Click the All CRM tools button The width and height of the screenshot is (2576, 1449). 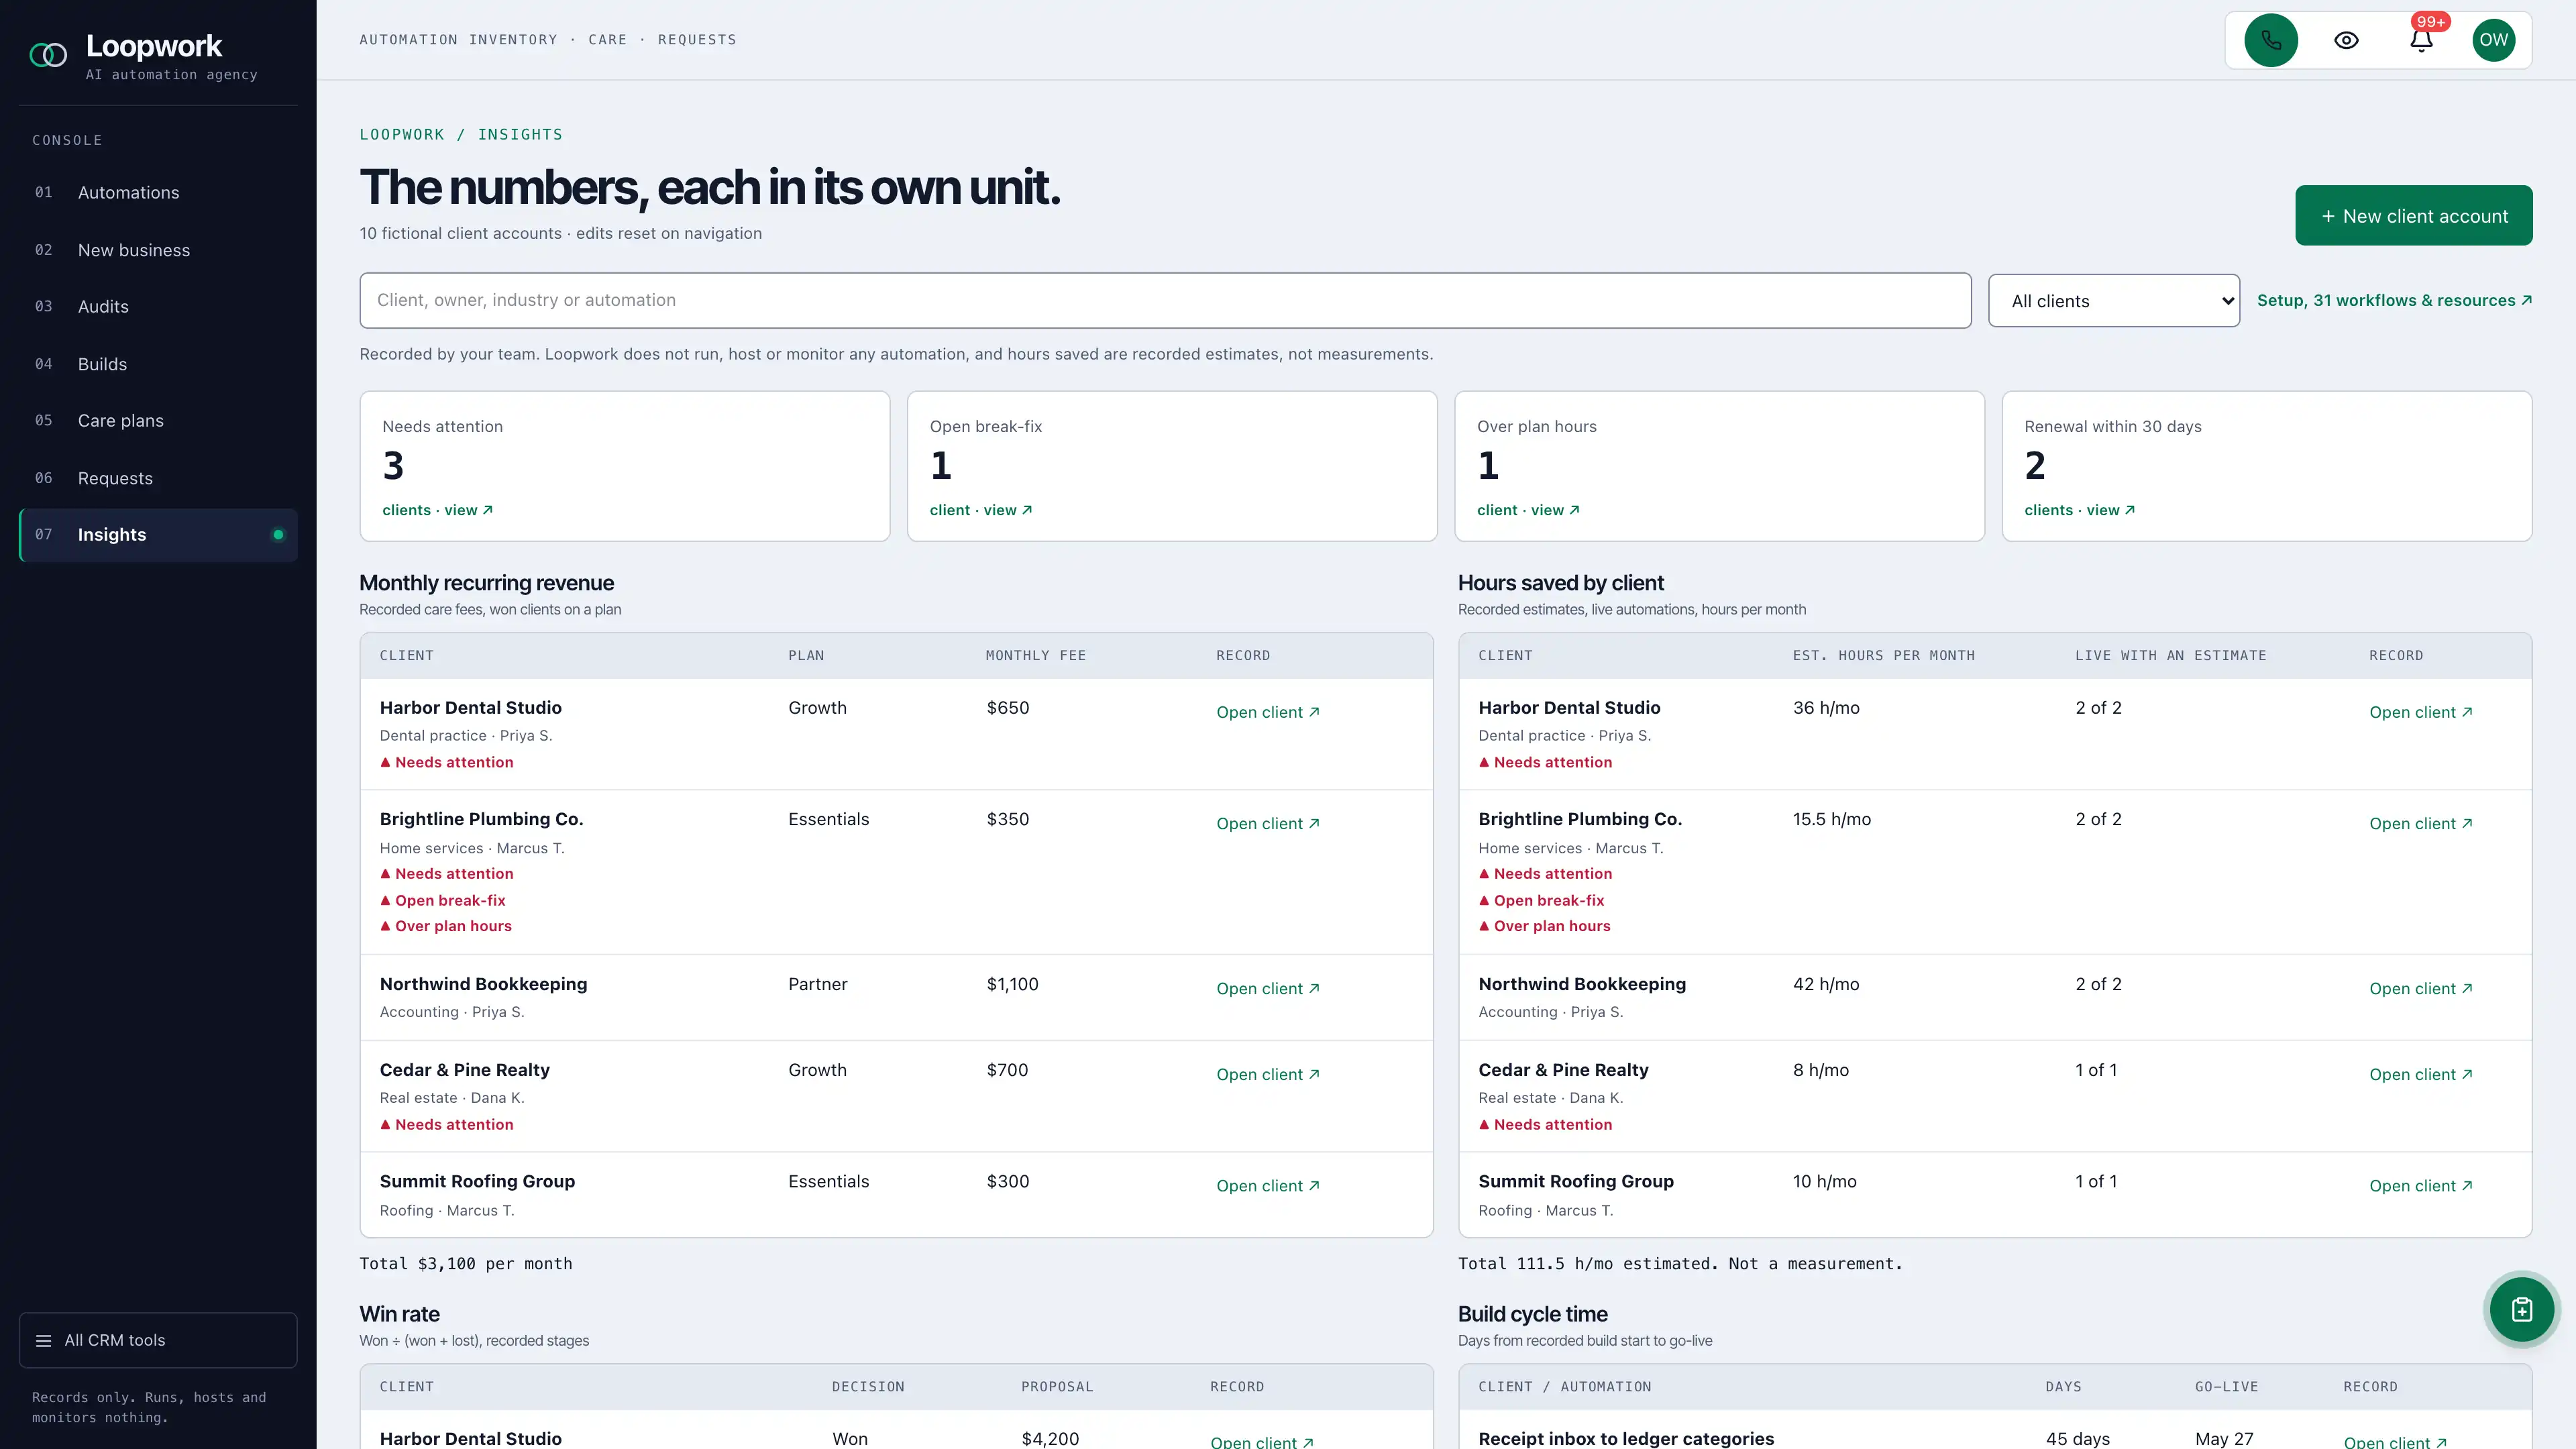click(x=158, y=1340)
